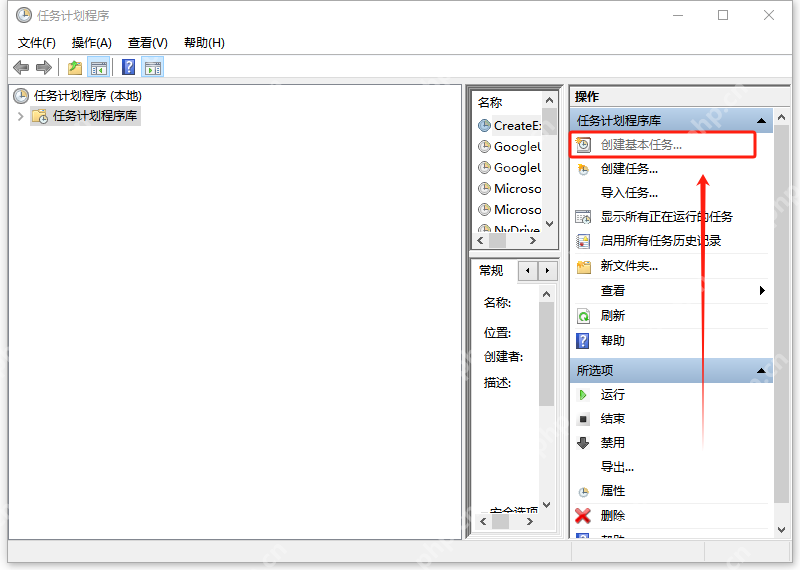
Task: Click the black 结束 stop icon
Action: [583, 419]
